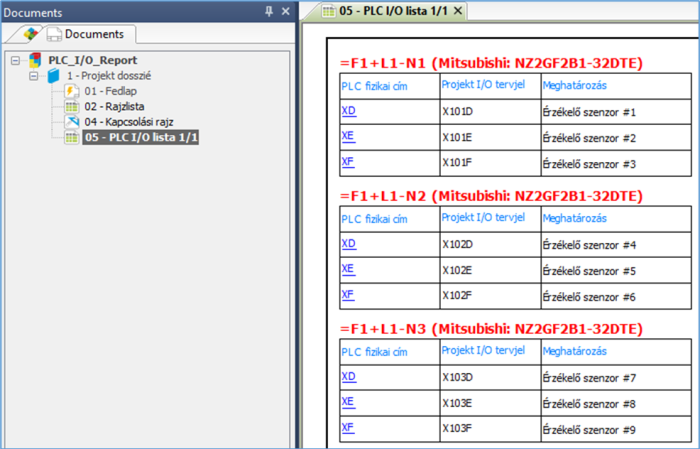Collapse the 1 - Projekt dosszié node
This screenshot has width=700, height=449.
(33, 76)
